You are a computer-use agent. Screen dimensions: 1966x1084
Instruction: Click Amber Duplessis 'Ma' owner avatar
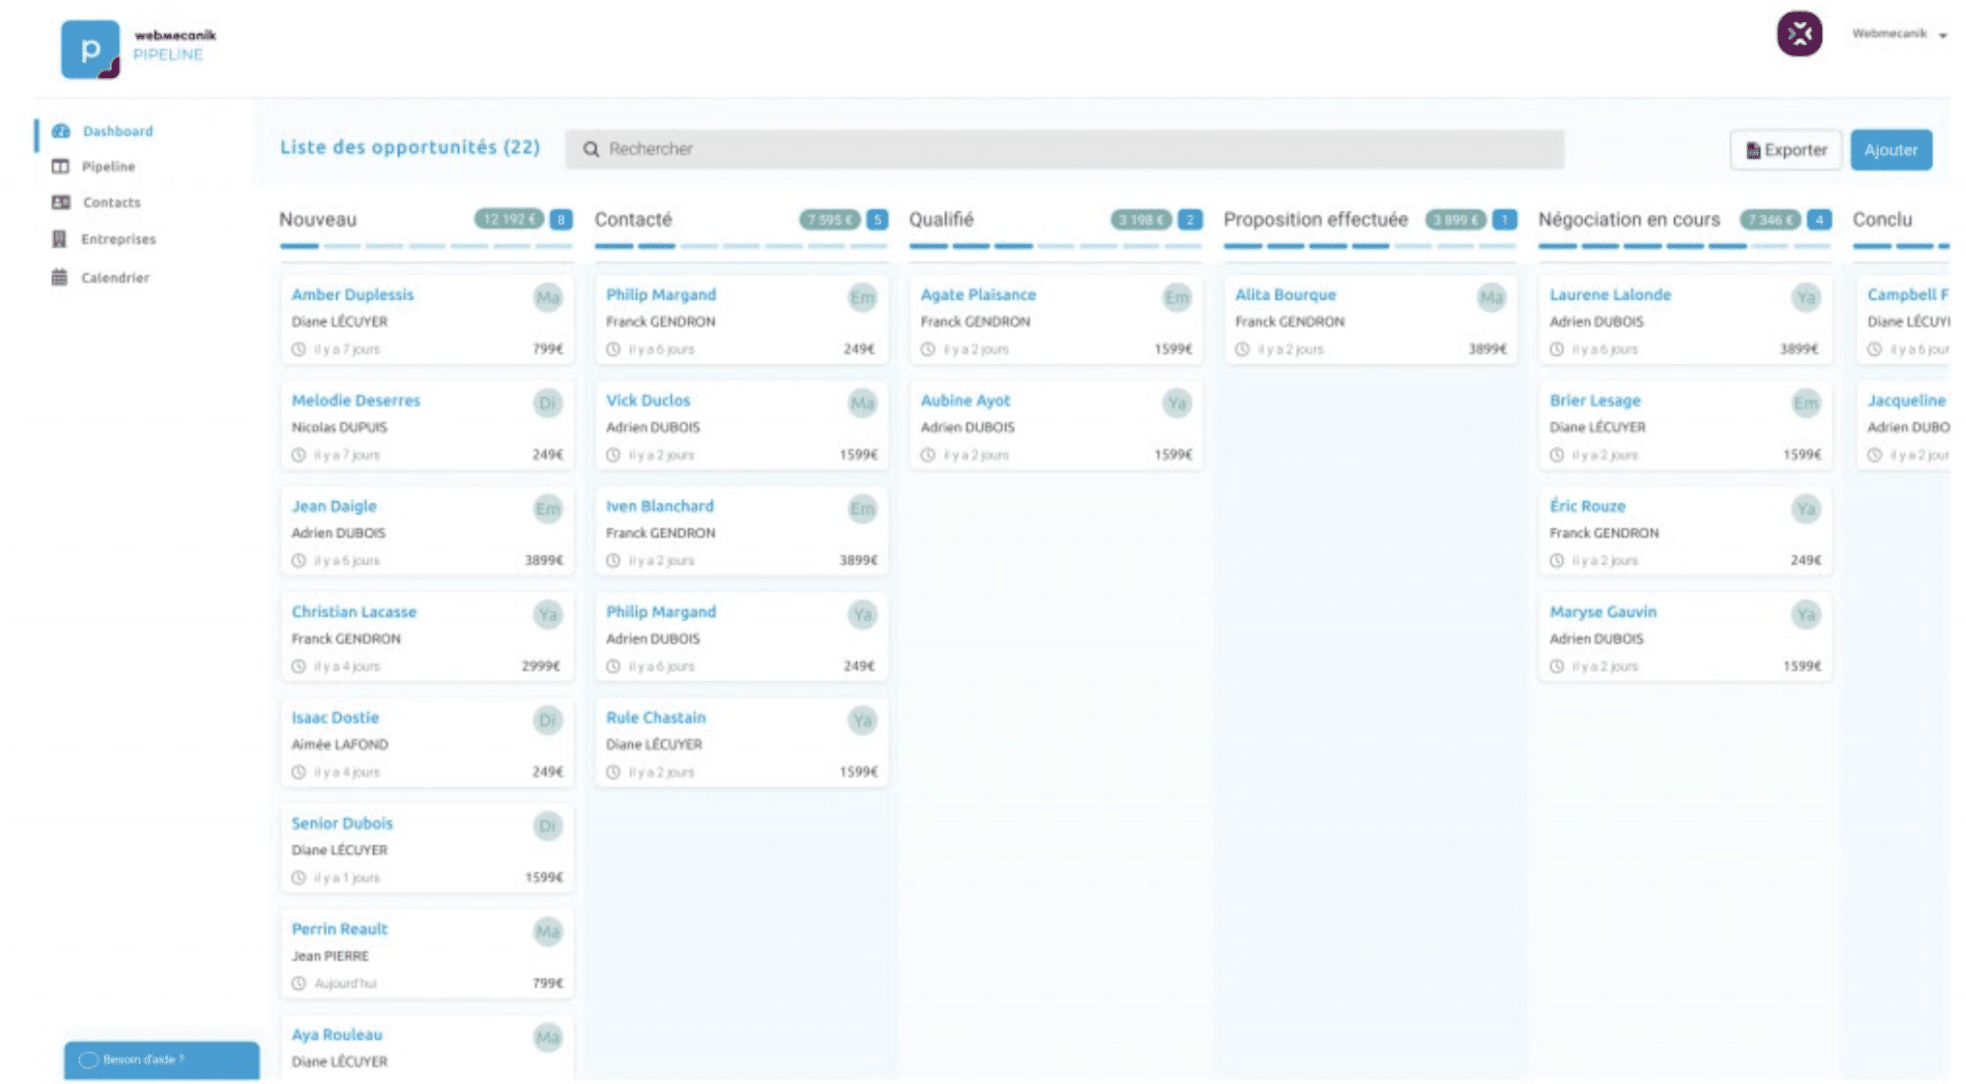click(547, 297)
